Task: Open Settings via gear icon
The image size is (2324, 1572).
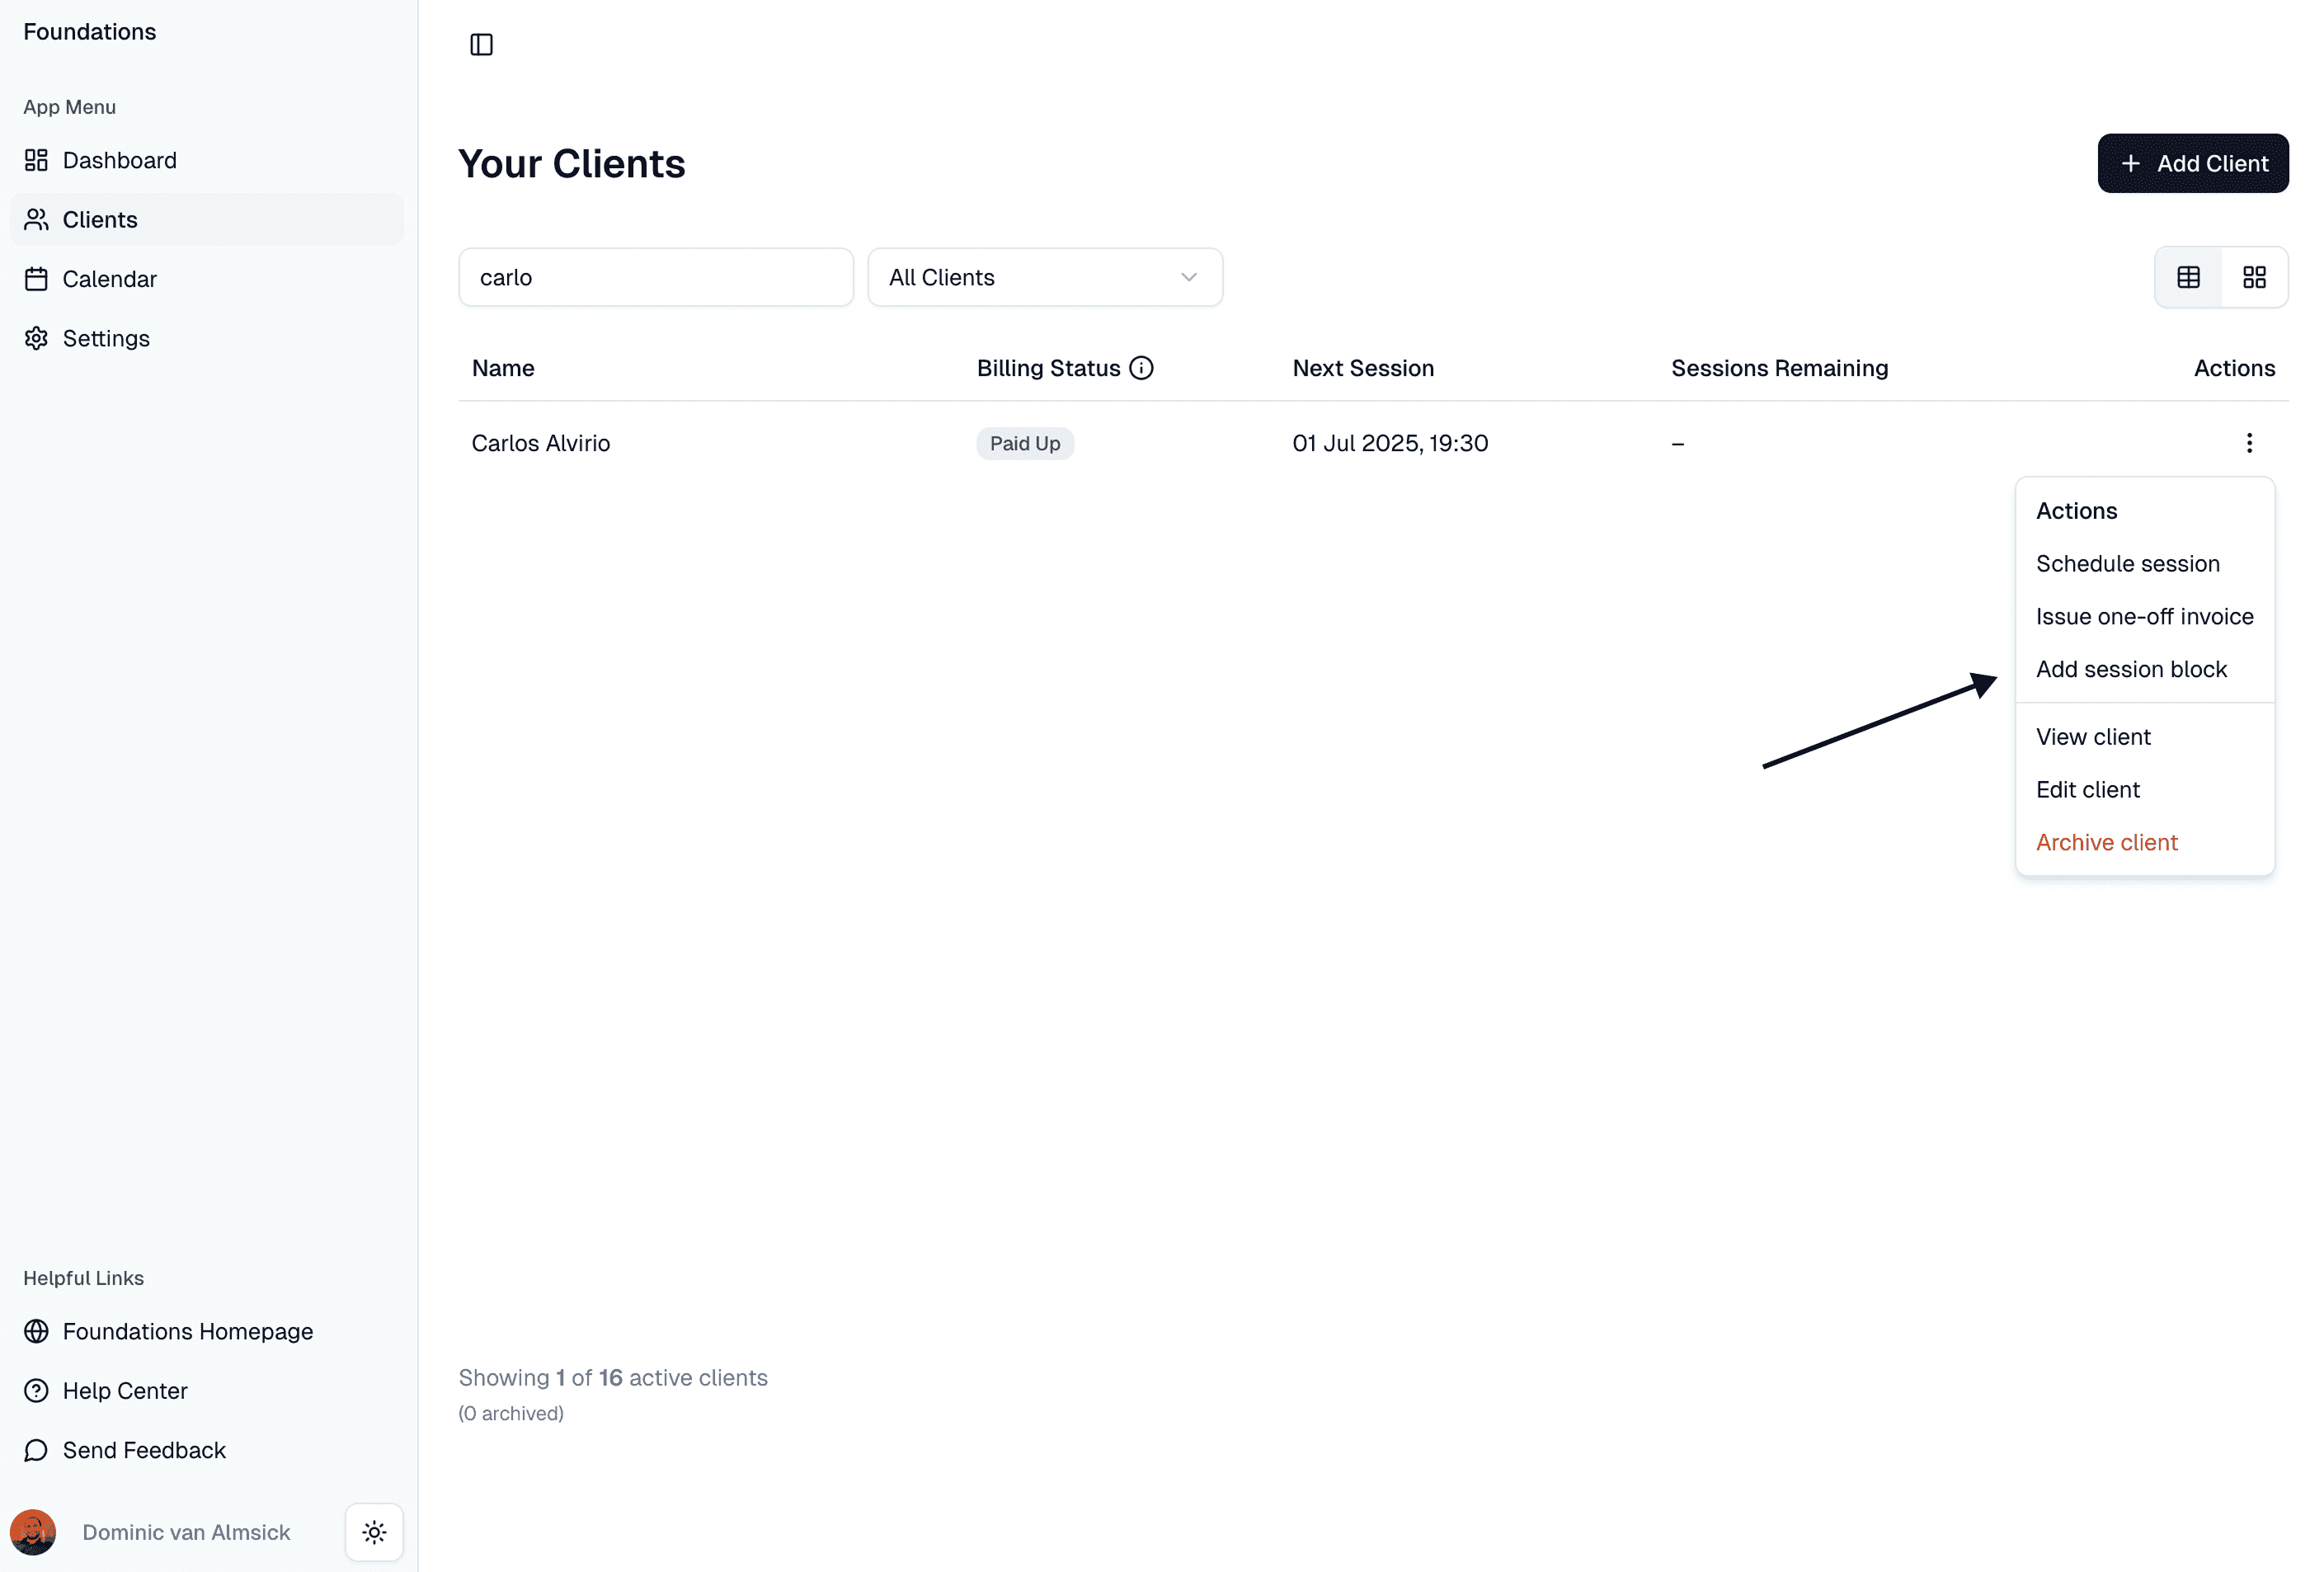Action: pyautogui.click(x=36, y=338)
